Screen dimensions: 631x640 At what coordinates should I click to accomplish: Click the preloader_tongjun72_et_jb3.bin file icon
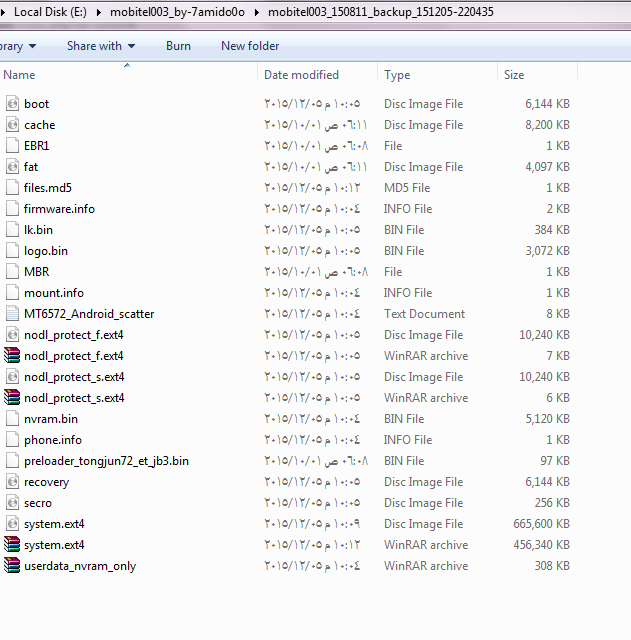click(x=13, y=461)
